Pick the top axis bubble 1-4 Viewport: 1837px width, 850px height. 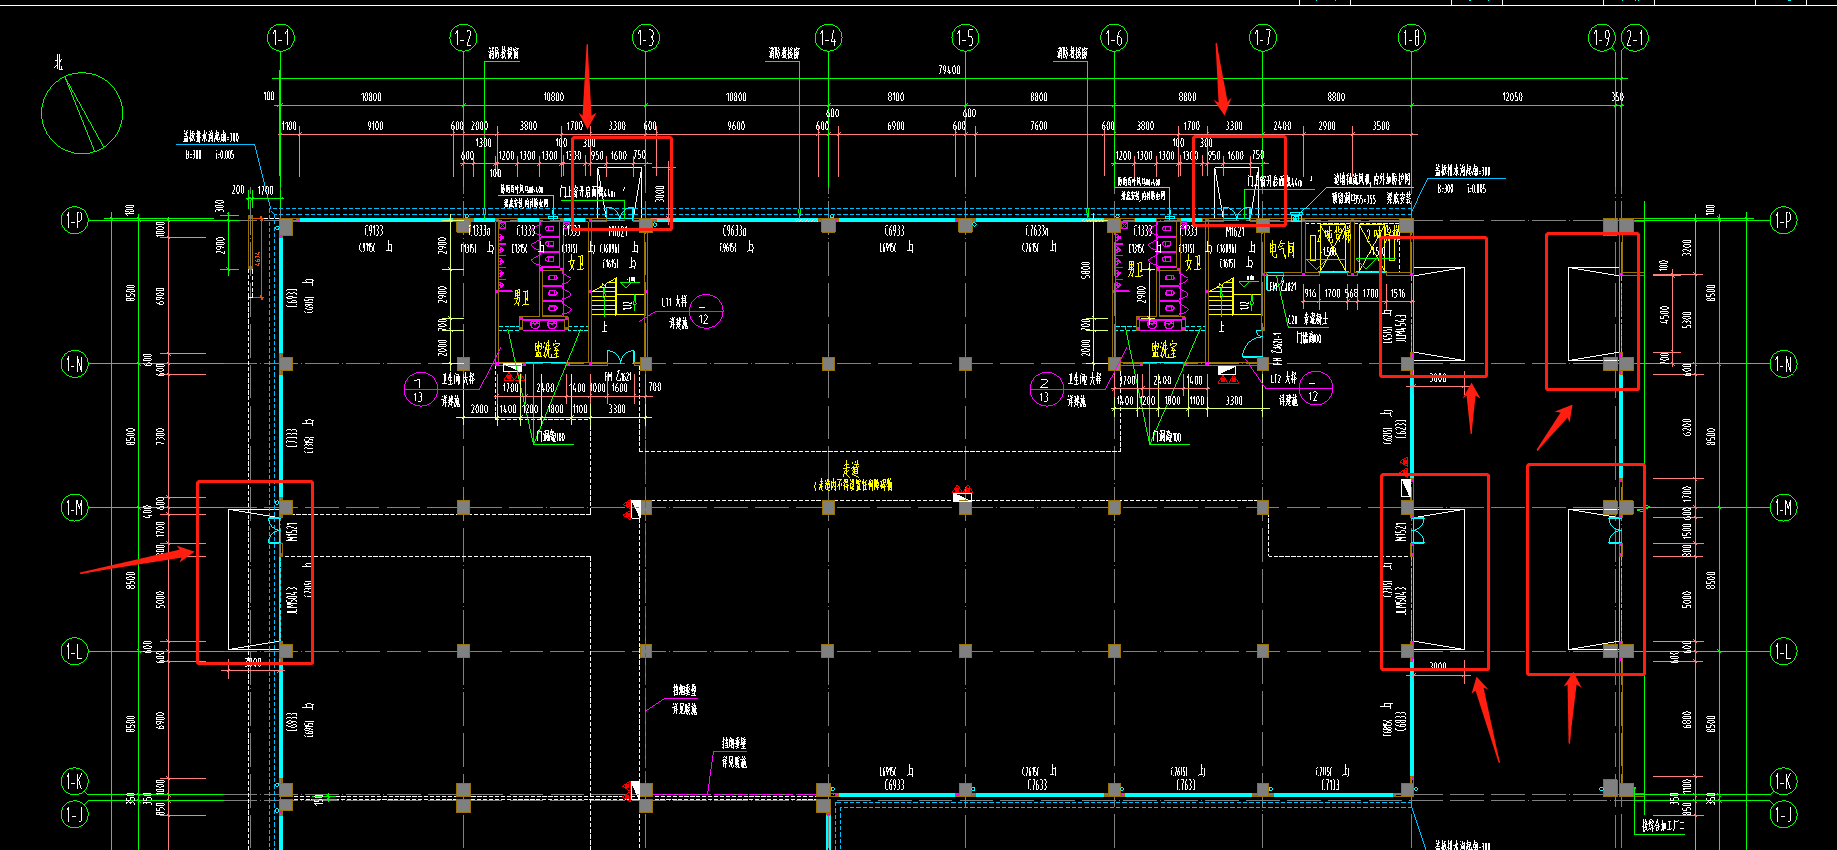coord(828,38)
